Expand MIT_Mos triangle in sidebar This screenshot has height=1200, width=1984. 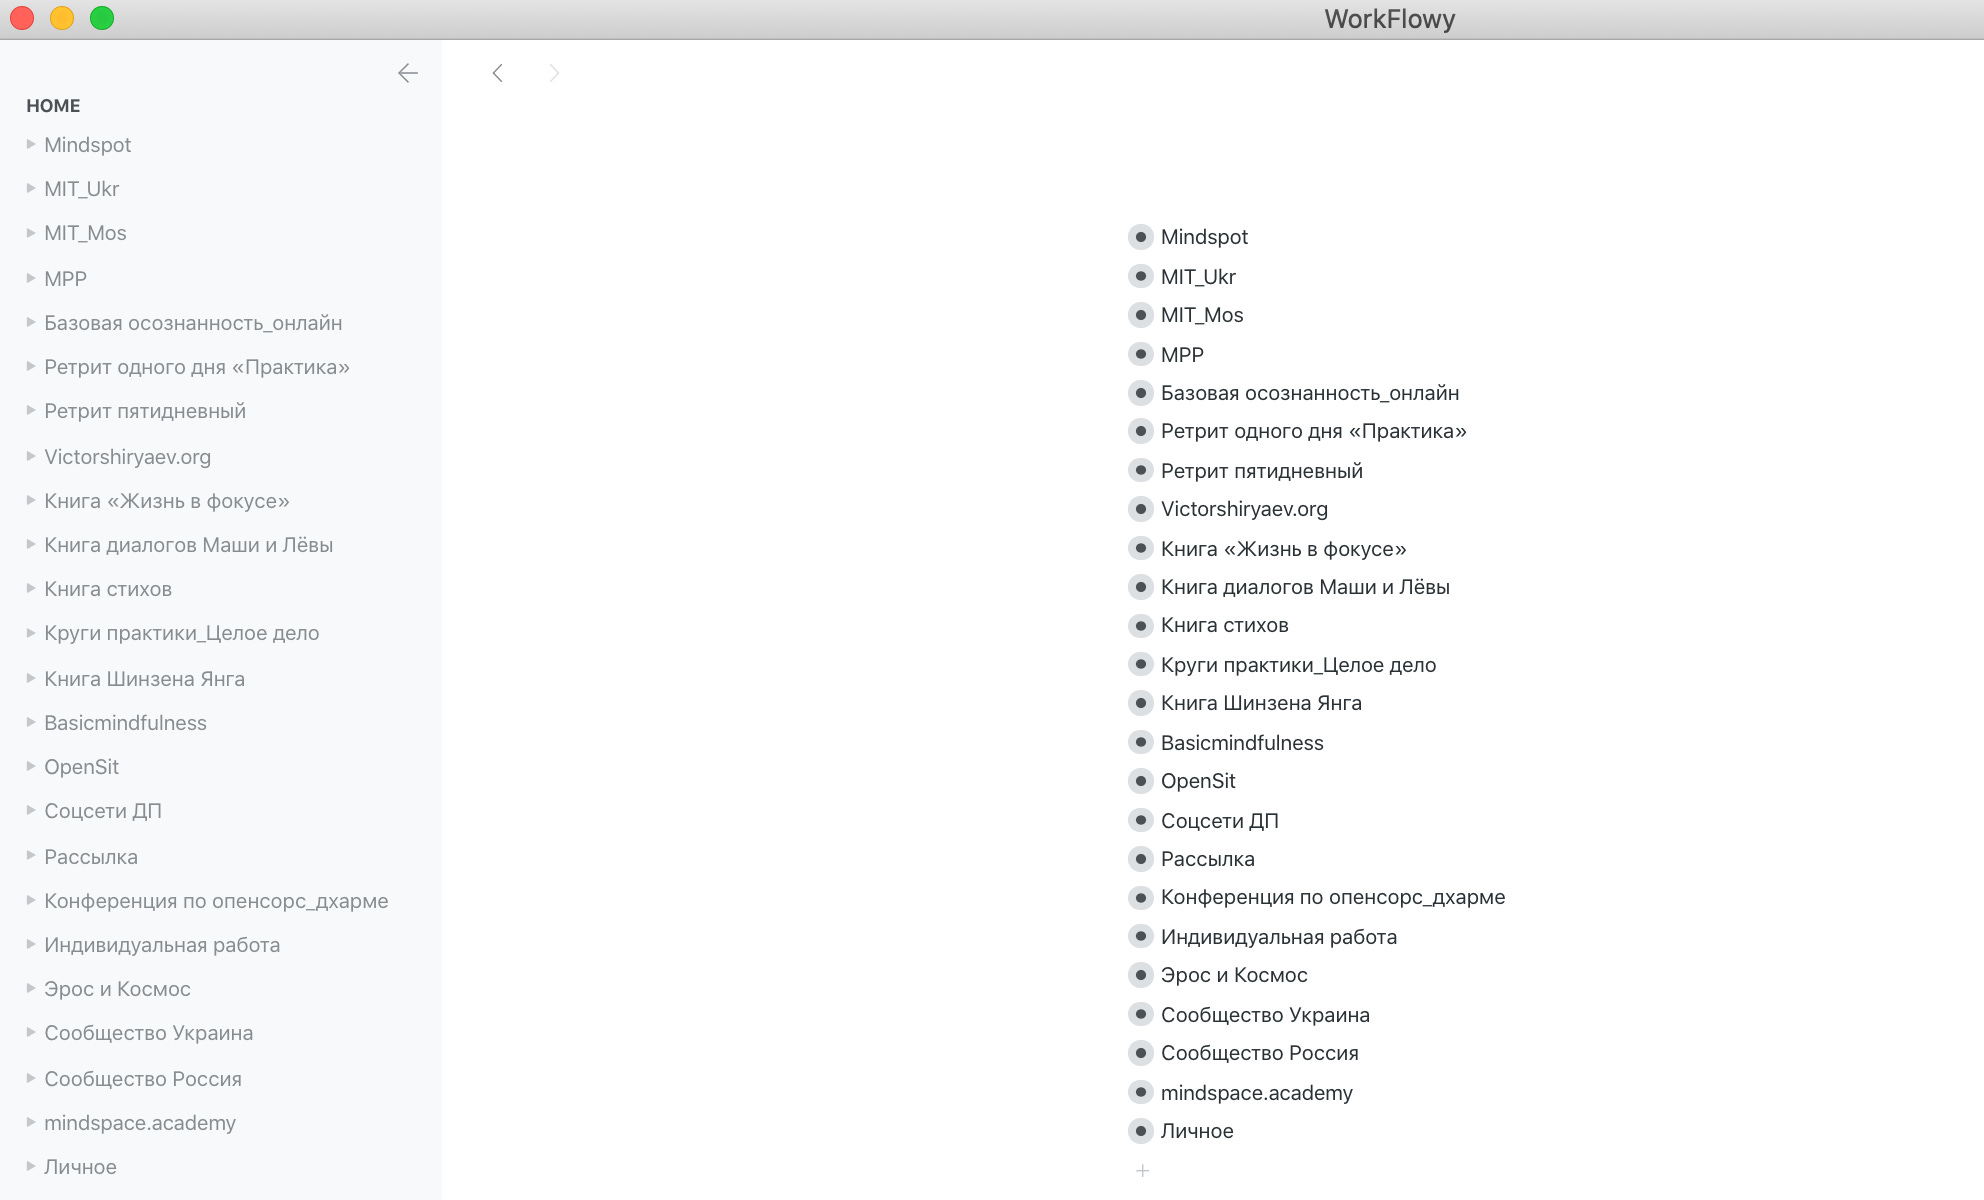(31, 232)
